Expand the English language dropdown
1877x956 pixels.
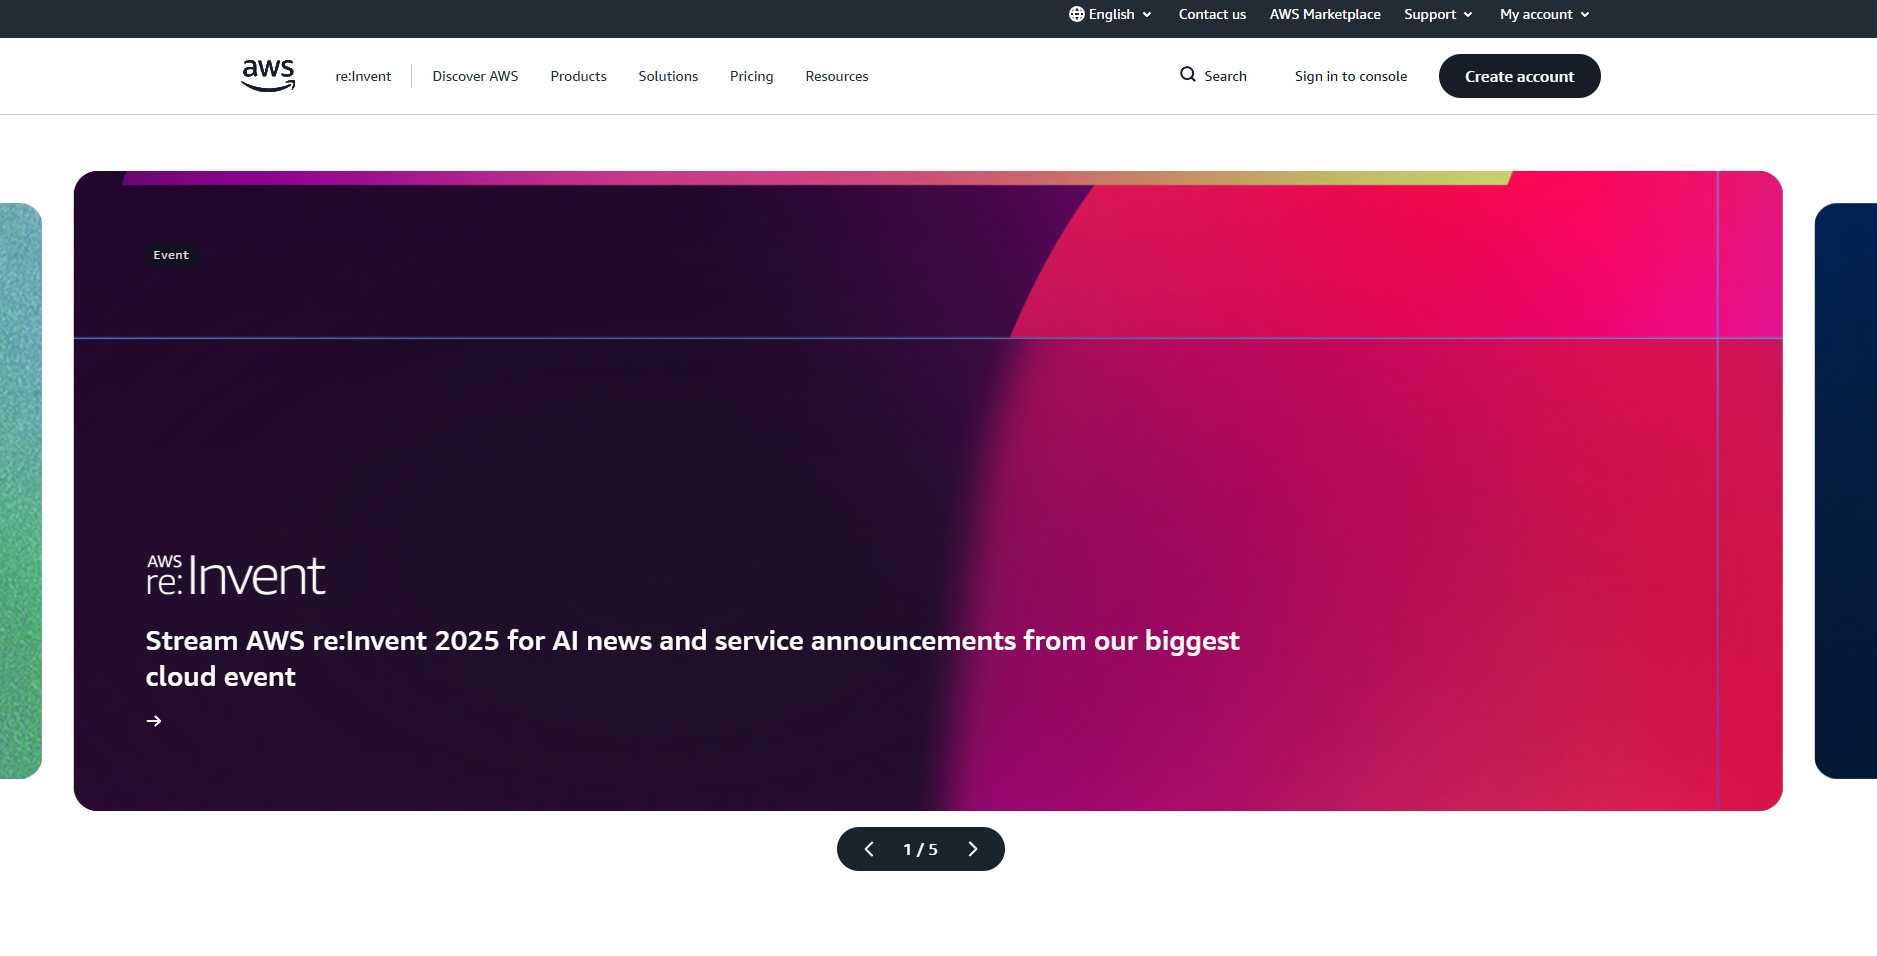click(1111, 14)
